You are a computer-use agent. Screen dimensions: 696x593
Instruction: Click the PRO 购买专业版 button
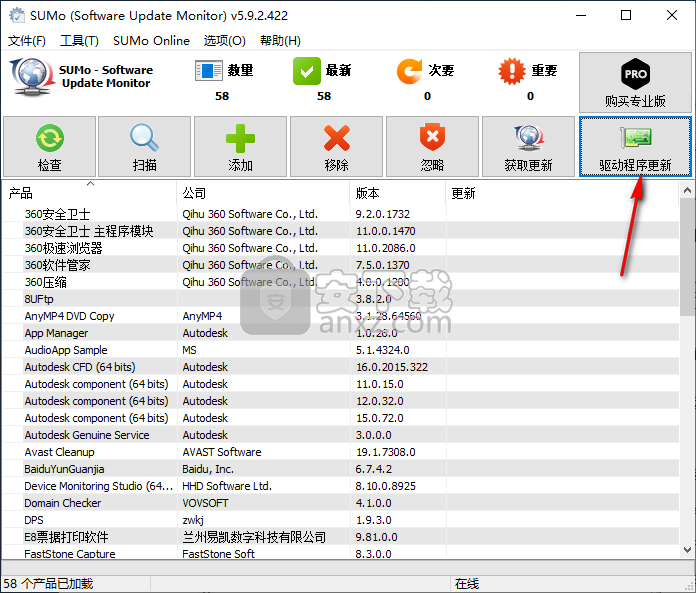[635, 83]
